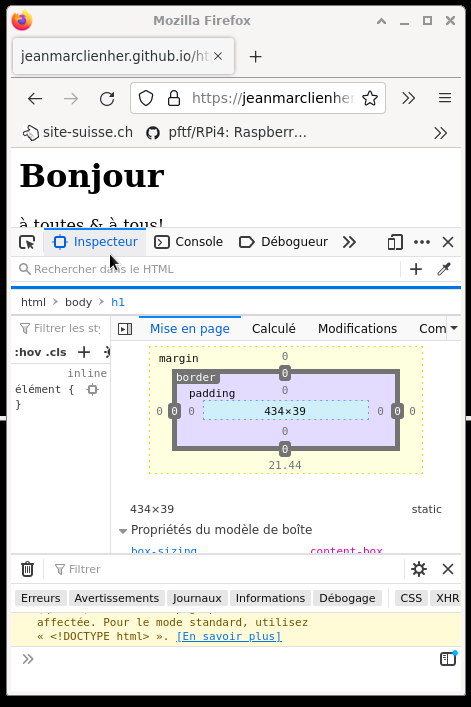Open DevTools options three-dot menu
This screenshot has width=471, height=707.
point(422,242)
